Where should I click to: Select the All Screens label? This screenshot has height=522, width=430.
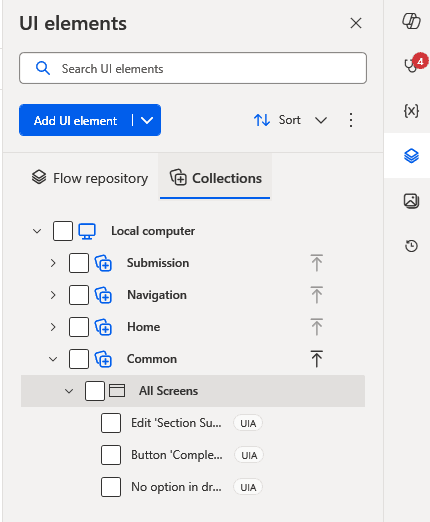(x=168, y=391)
